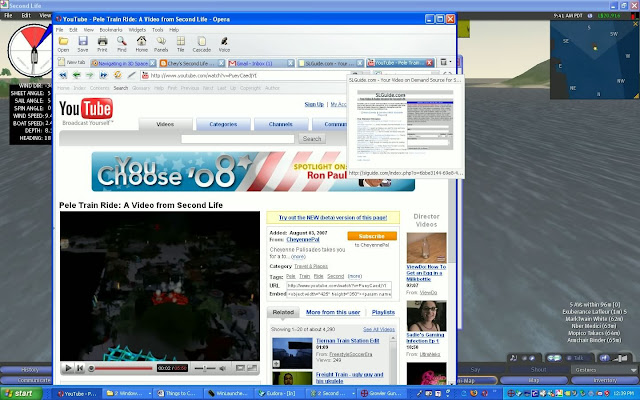This screenshot has height=400, width=640.
Task: Click the Reload page icon
Action: 118,75
